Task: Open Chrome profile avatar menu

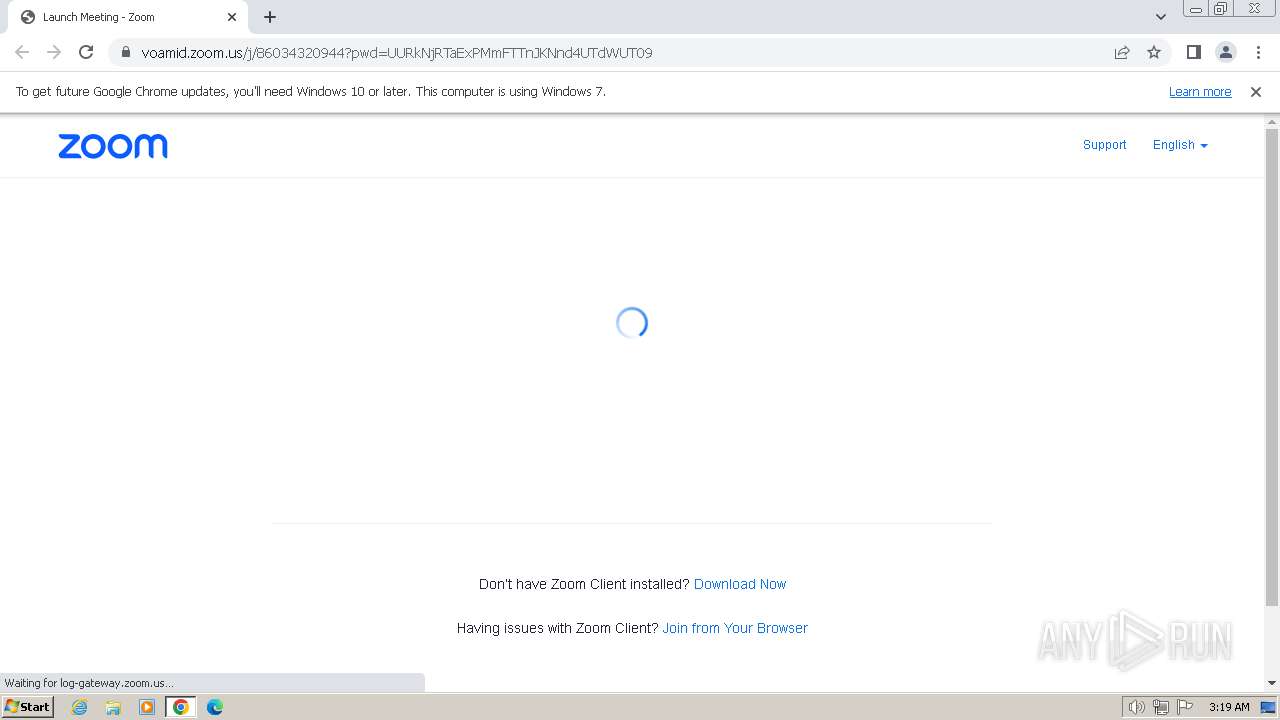Action: (x=1225, y=52)
